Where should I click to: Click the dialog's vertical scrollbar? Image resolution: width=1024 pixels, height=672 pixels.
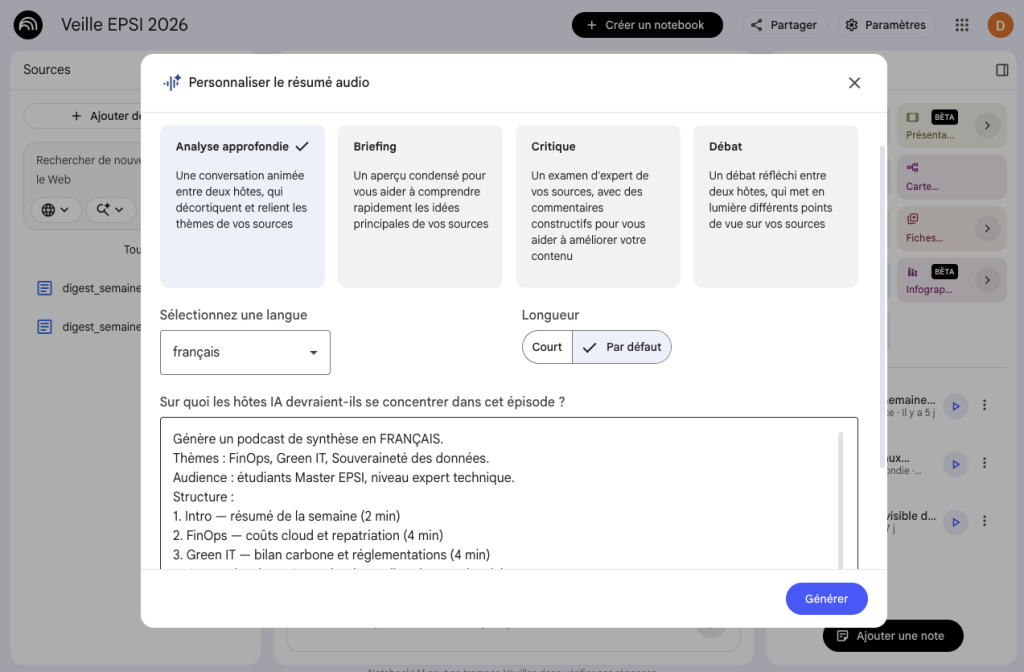pyautogui.click(x=882, y=307)
